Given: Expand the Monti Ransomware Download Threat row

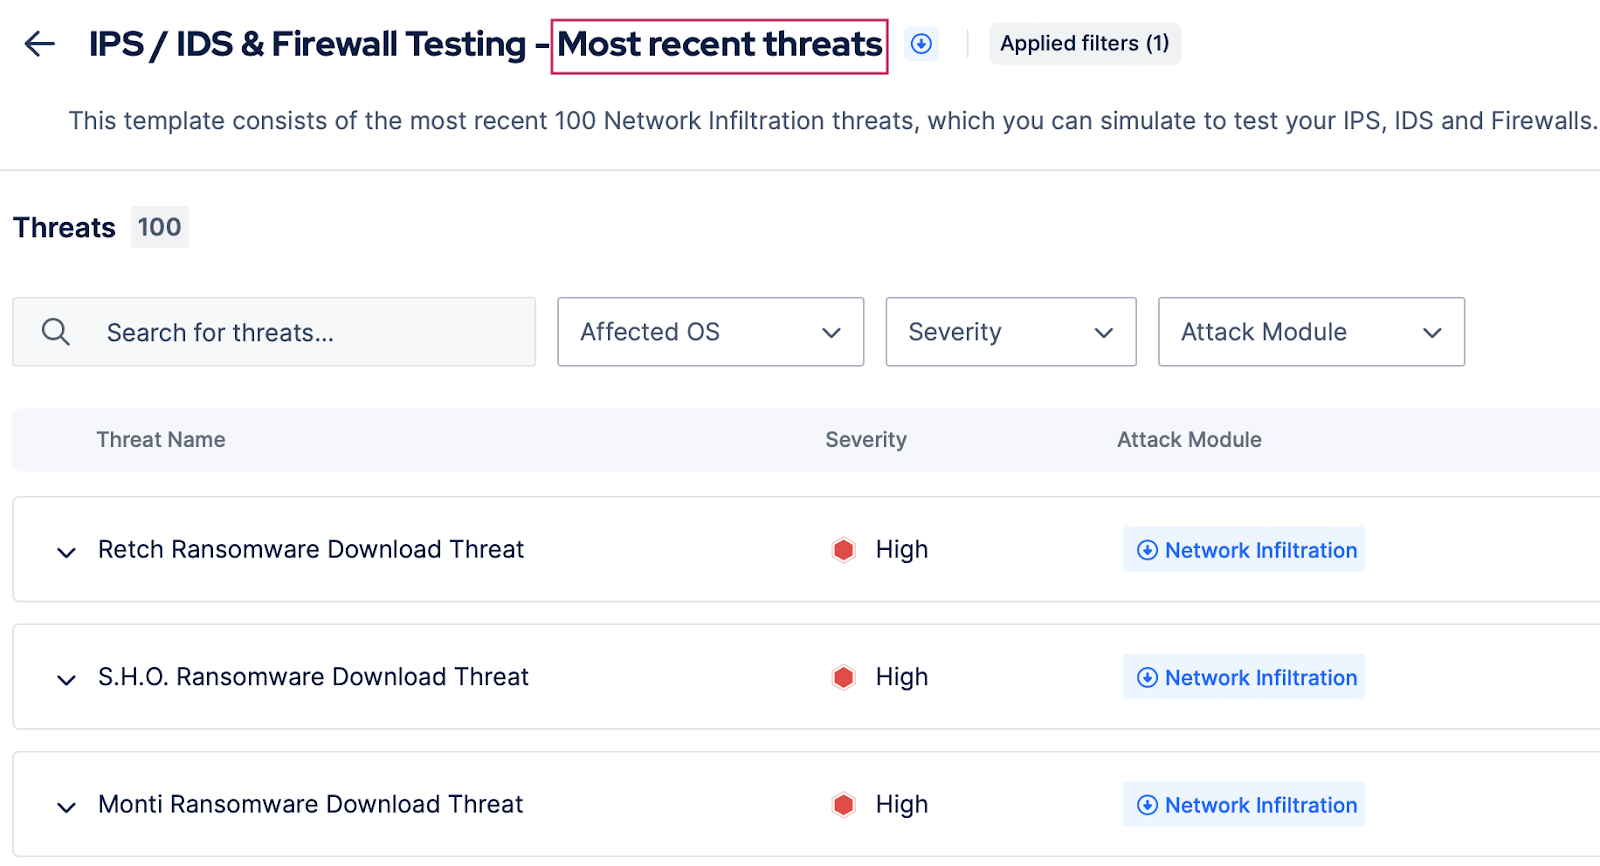Looking at the screenshot, I should coord(66,807).
